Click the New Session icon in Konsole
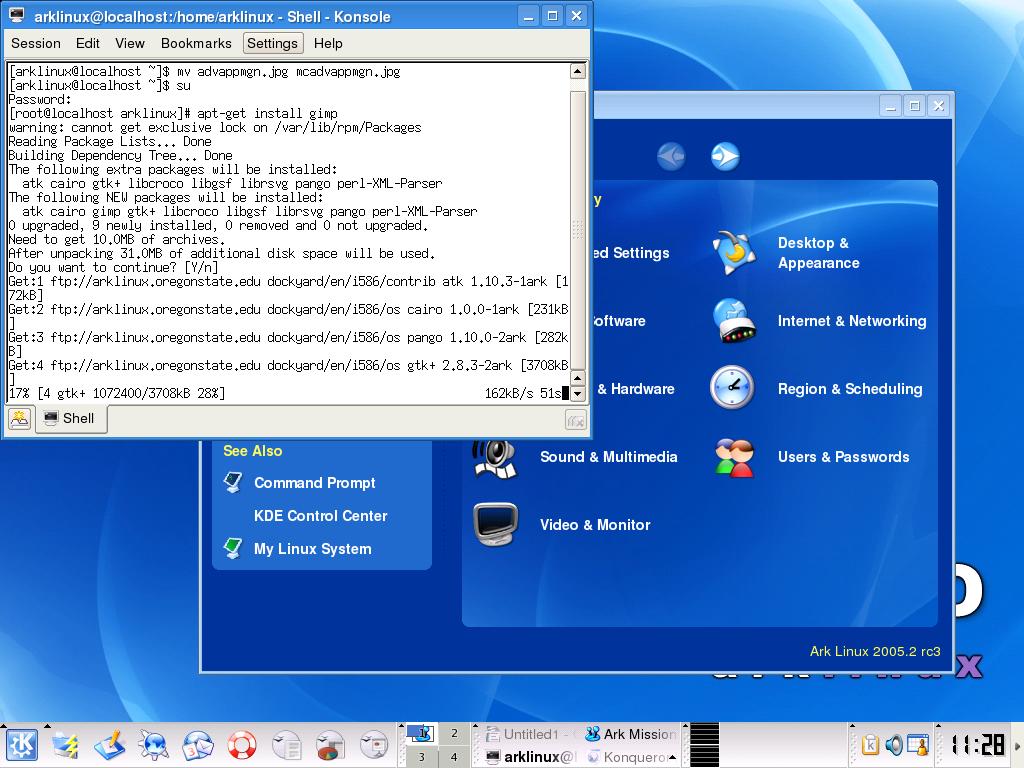 tap(20, 419)
